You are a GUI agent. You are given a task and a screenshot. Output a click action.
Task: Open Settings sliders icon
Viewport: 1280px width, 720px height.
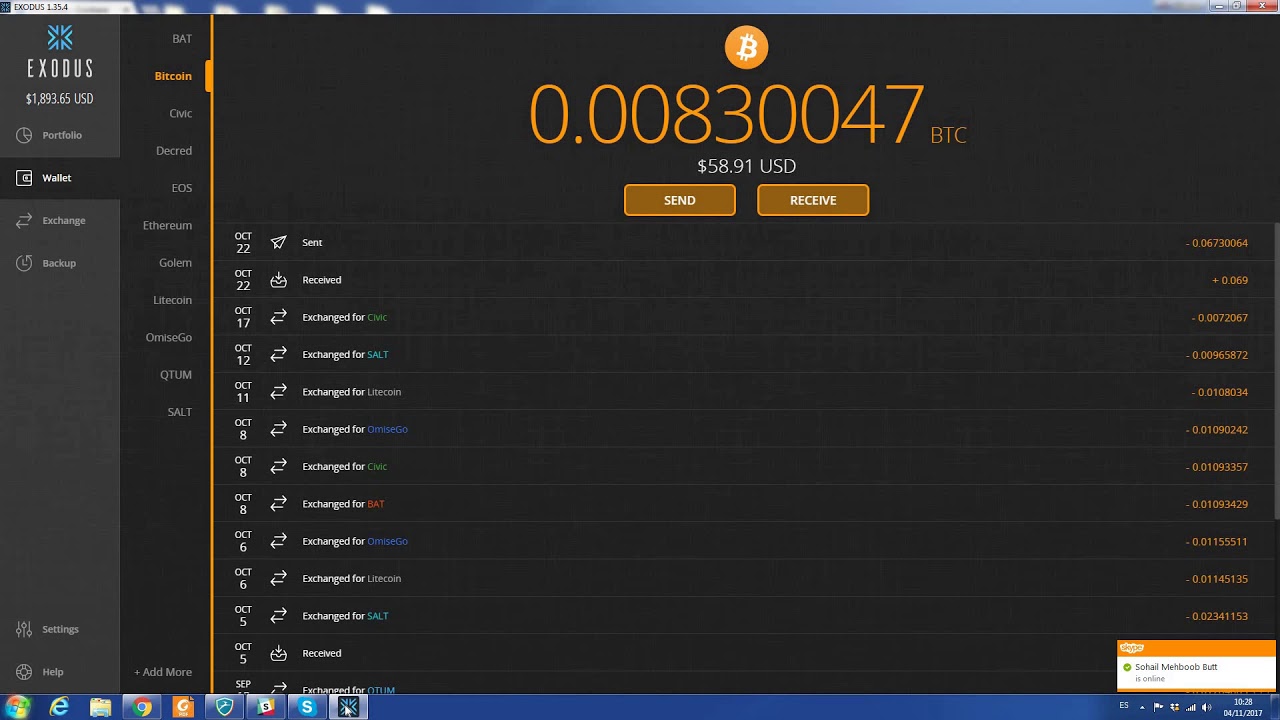(x=24, y=629)
